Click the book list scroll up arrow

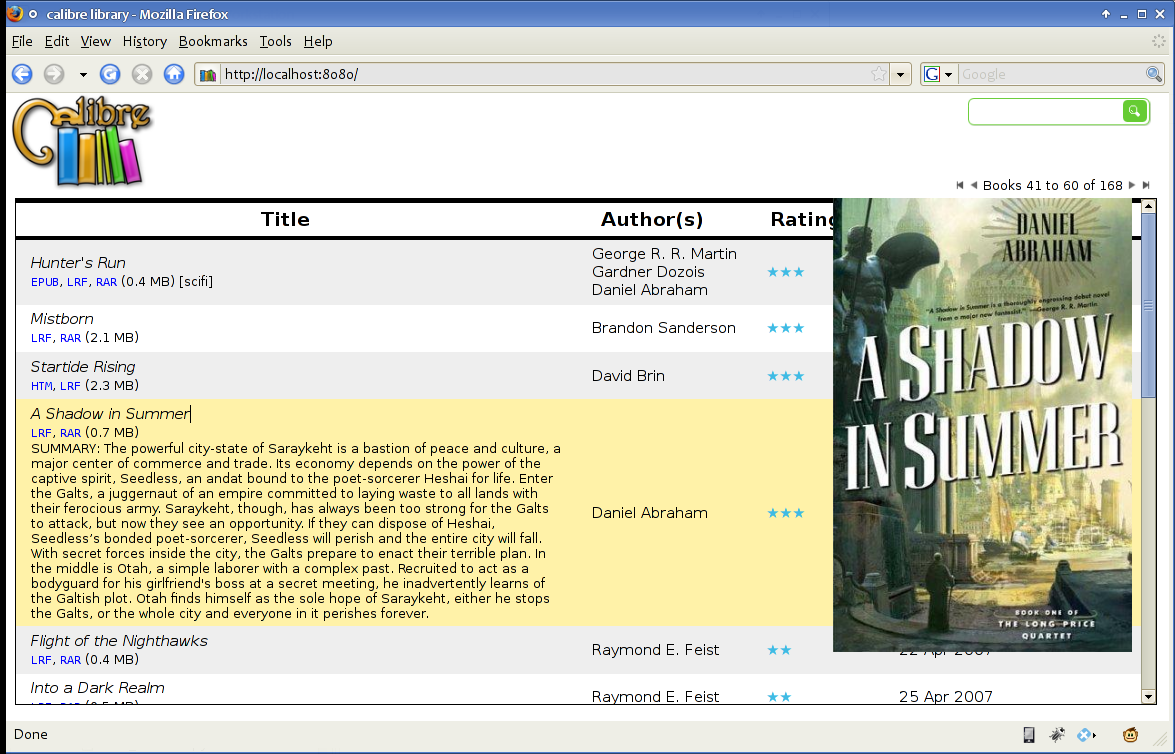[x=1148, y=205]
